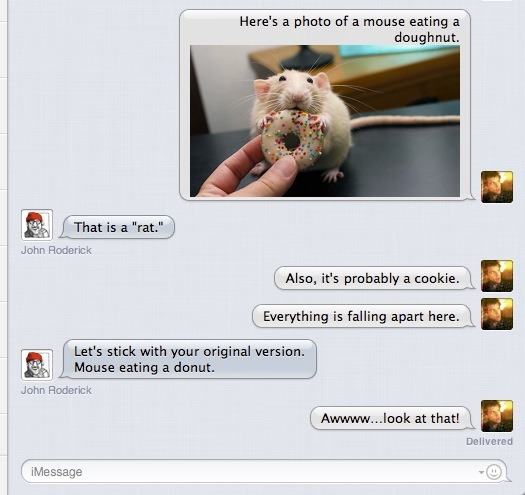The image size is (525, 495).
Task: Click the "Here's a photo of a mouse" caption
Action: [x=349, y=29]
